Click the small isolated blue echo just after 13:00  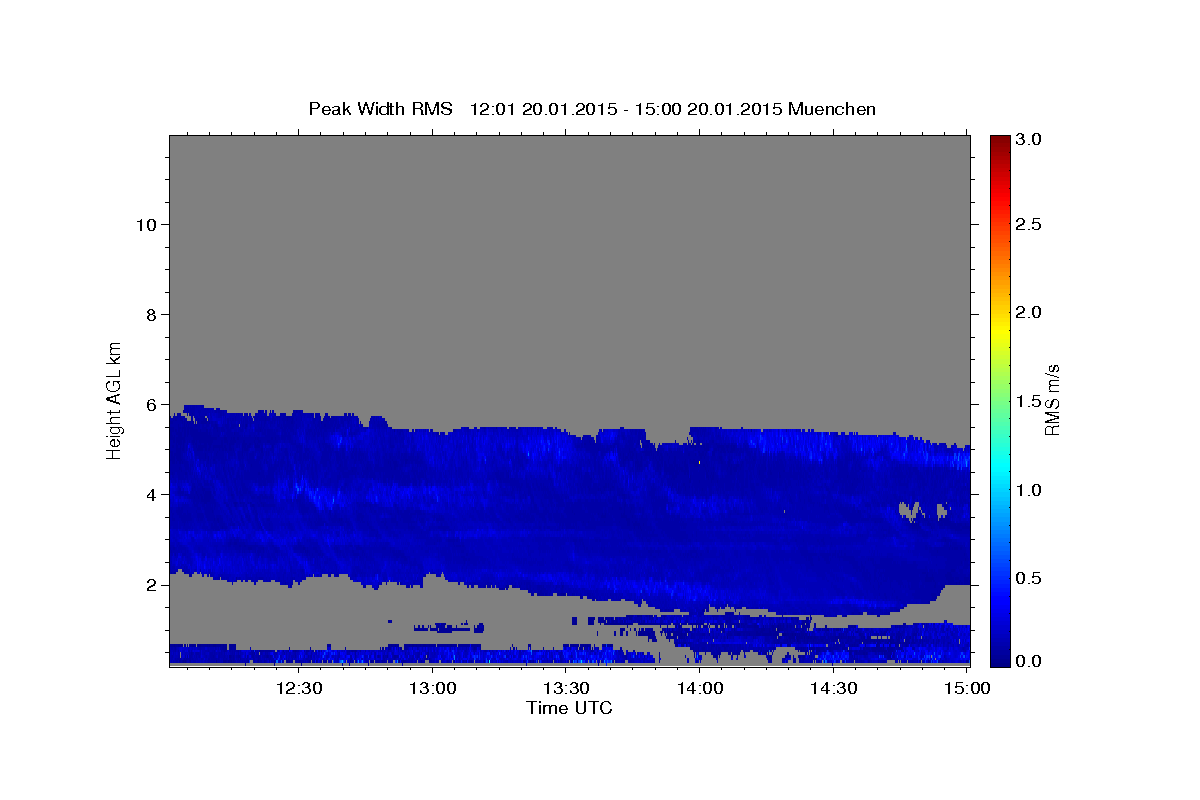point(448,627)
